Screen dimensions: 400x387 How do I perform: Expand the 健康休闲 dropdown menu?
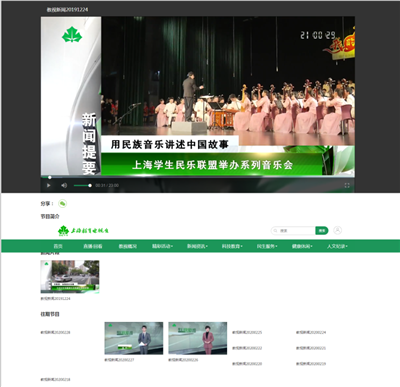pyautogui.click(x=302, y=246)
